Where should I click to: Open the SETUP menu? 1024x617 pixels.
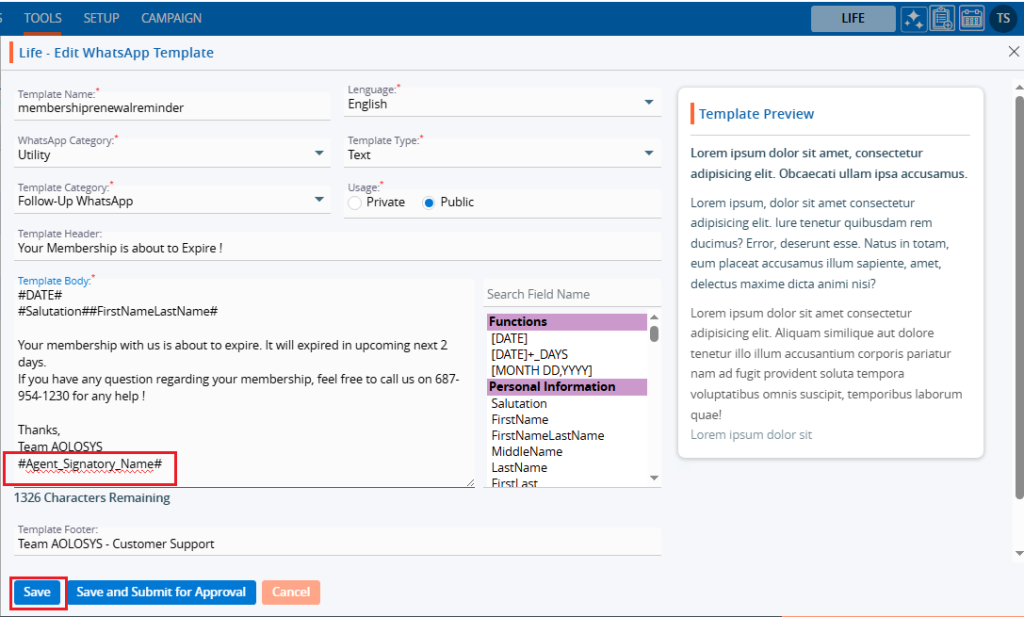click(101, 18)
